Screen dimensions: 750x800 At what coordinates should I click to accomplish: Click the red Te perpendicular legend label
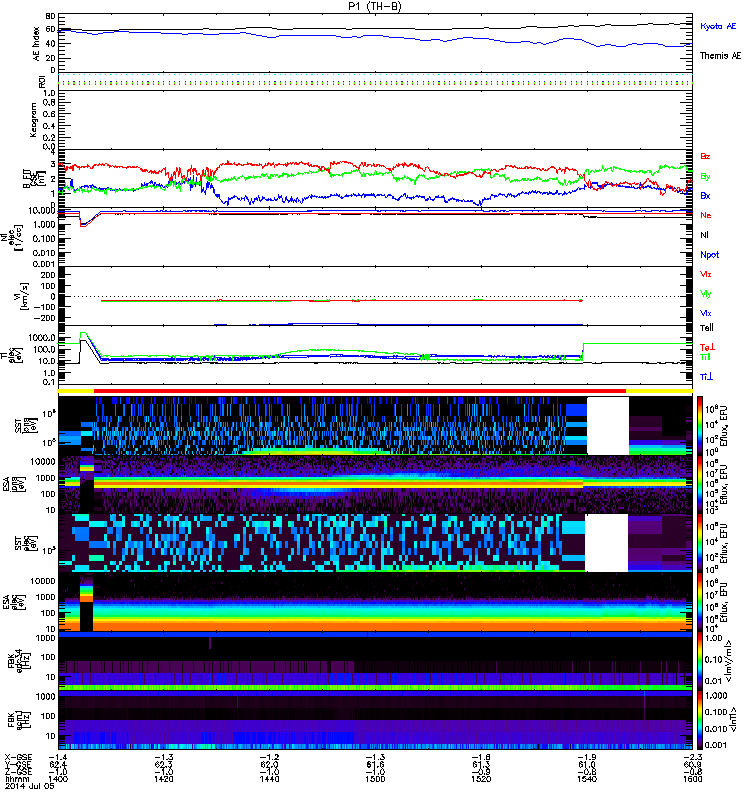point(707,347)
